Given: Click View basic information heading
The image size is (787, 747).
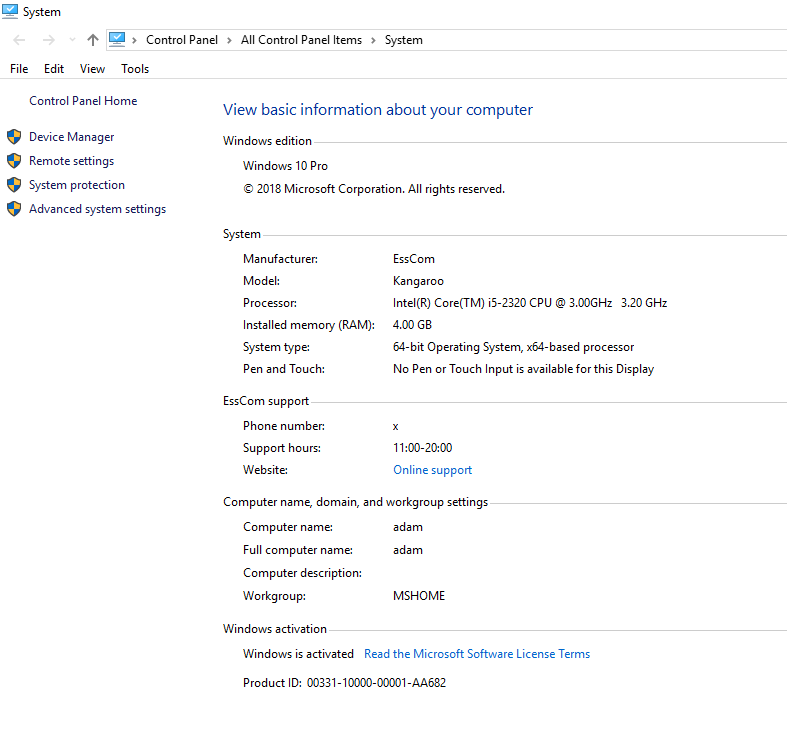Looking at the screenshot, I should [x=378, y=109].
